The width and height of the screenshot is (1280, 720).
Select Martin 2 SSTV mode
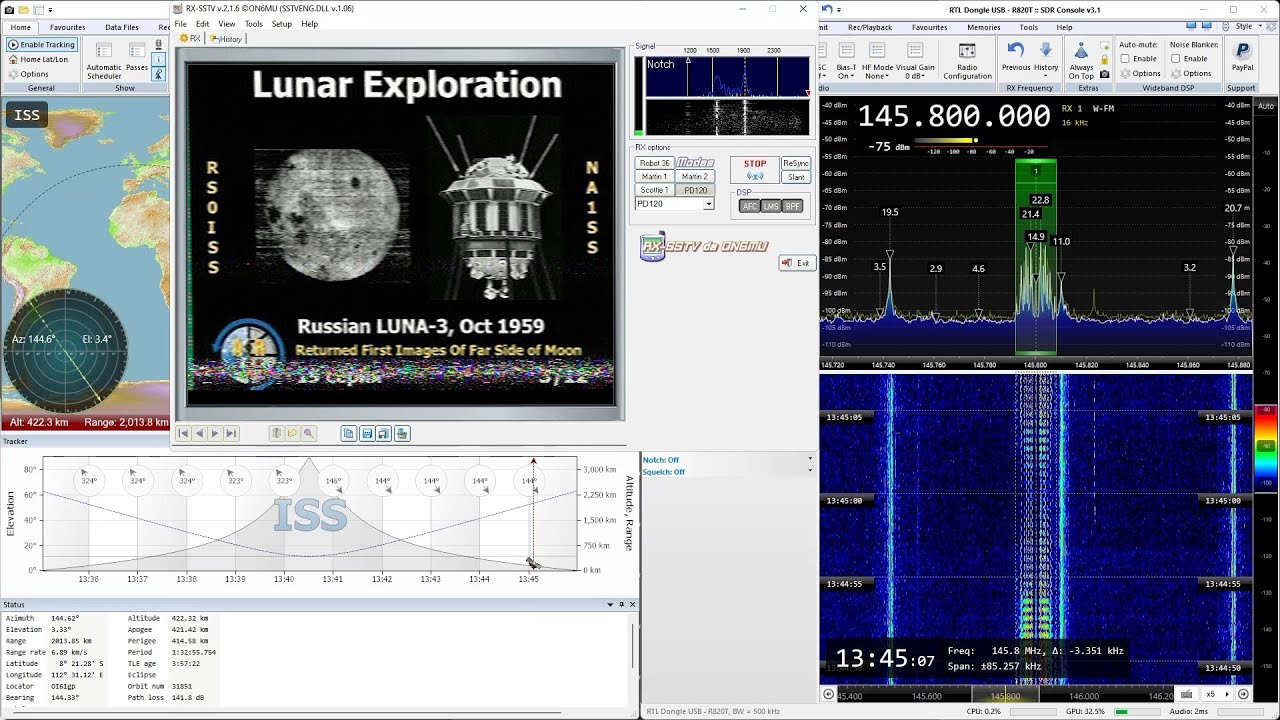pos(694,176)
